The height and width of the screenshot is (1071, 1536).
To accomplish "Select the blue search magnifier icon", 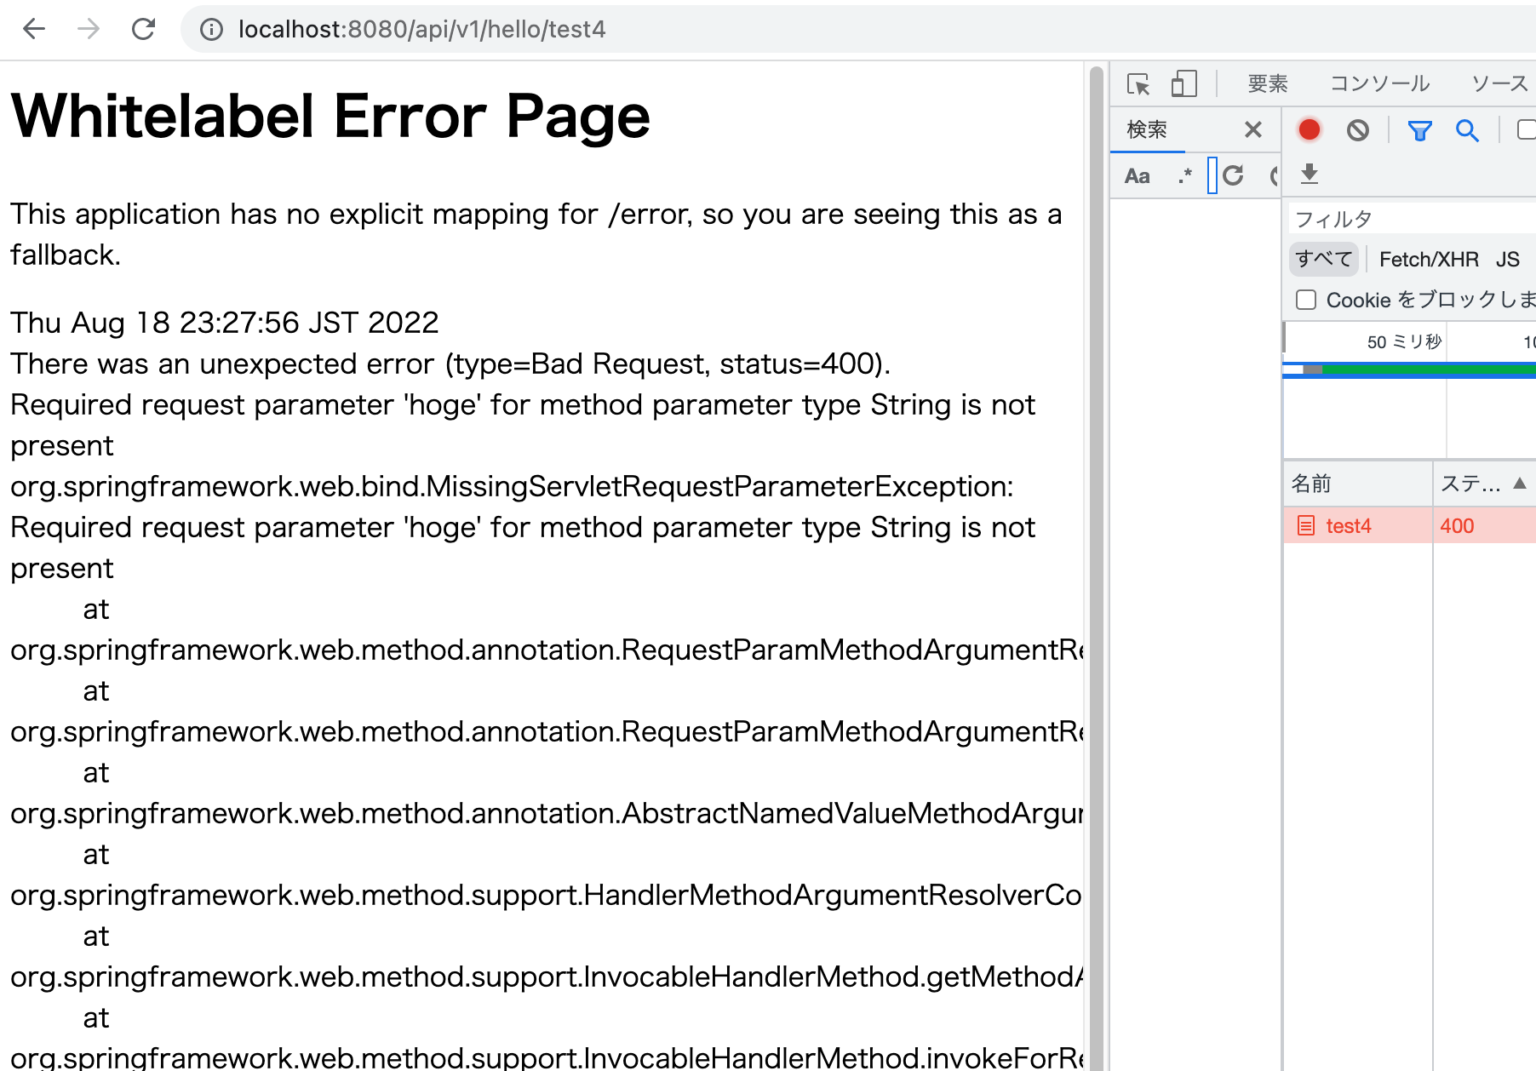I will (1467, 131).
